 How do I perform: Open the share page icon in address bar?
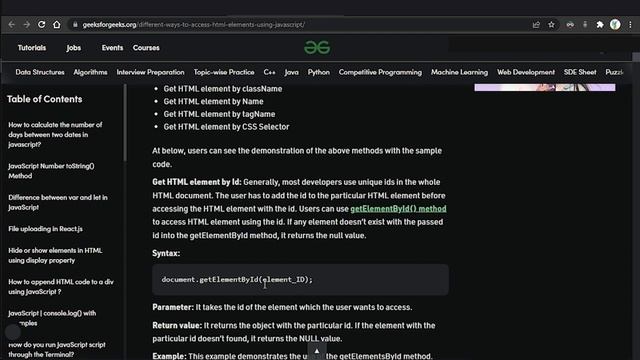536,25
